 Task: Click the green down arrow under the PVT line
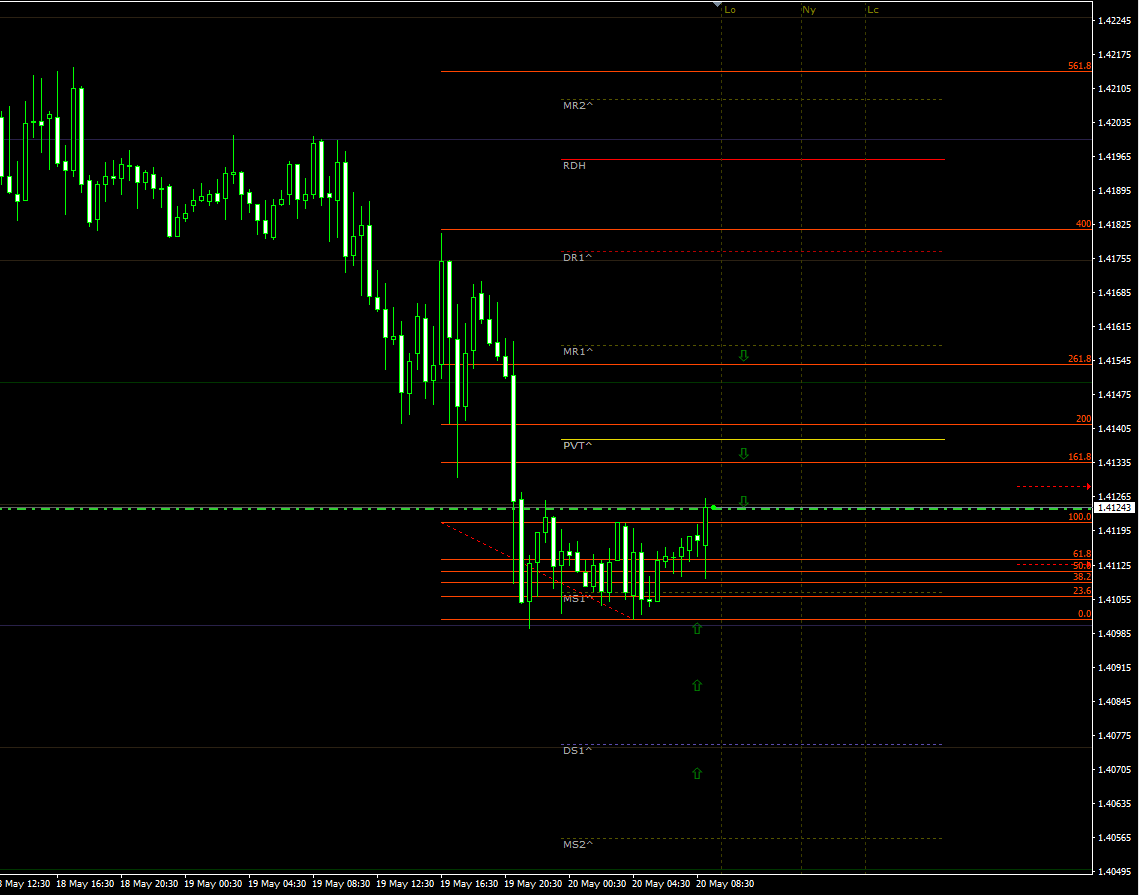743,453
